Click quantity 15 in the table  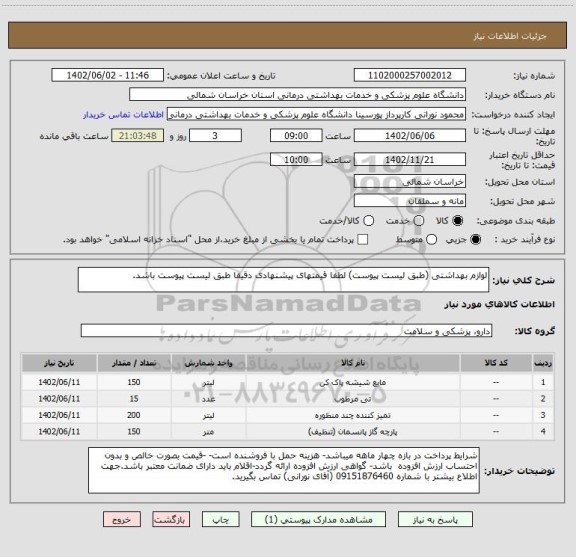click(x=134, y=399)
